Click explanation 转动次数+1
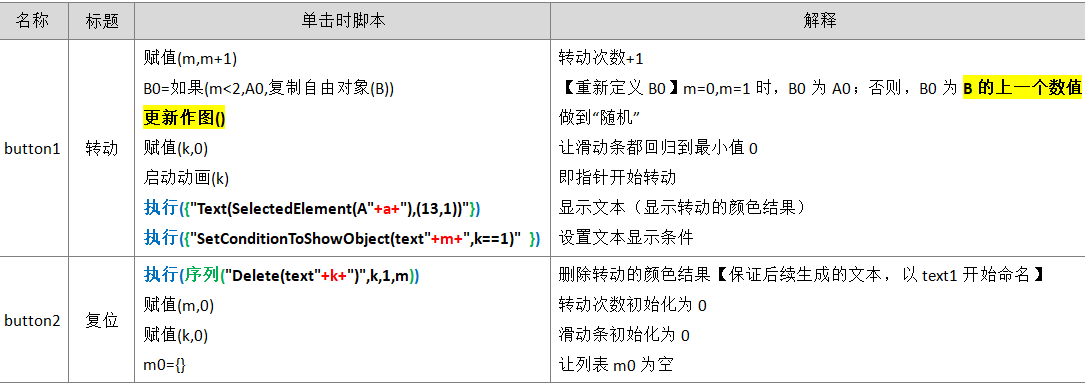 (x=601, y=59)
